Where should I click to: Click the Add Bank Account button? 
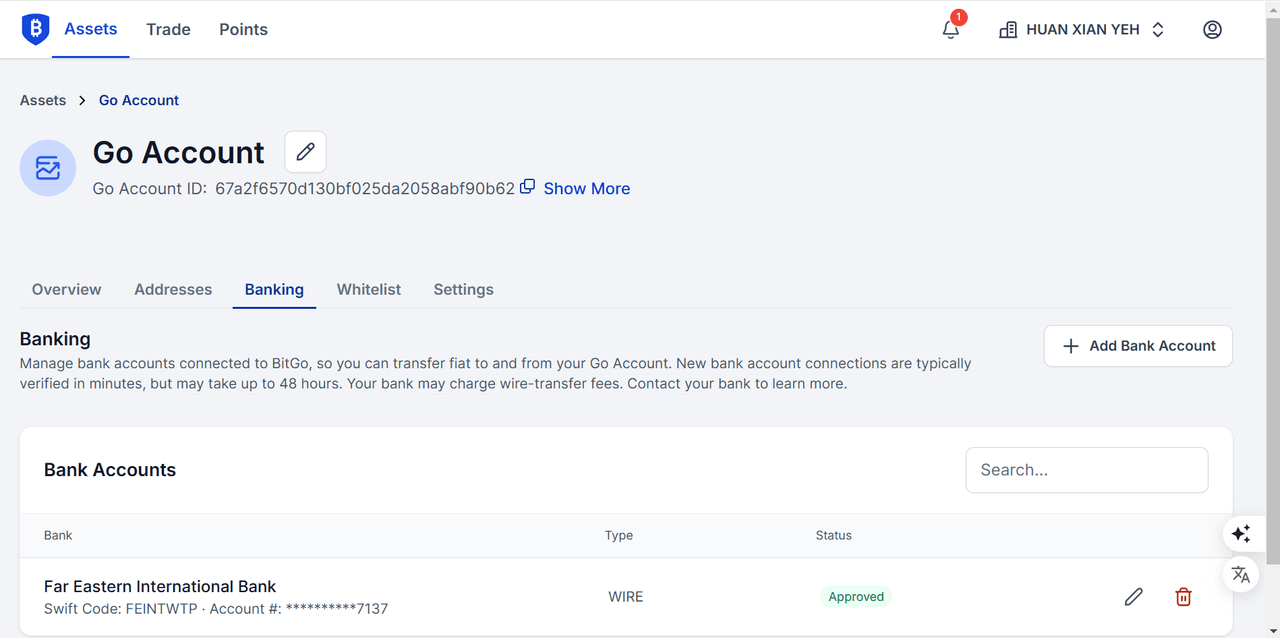[x=1138, y=346]
